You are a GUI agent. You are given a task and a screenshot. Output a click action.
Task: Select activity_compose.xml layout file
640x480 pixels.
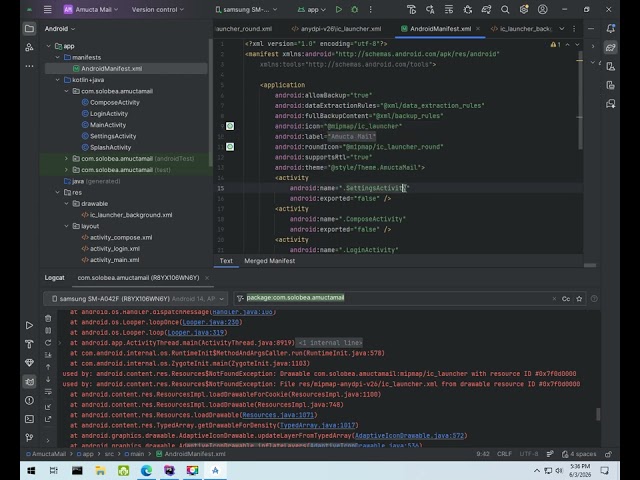coord(121,237)
